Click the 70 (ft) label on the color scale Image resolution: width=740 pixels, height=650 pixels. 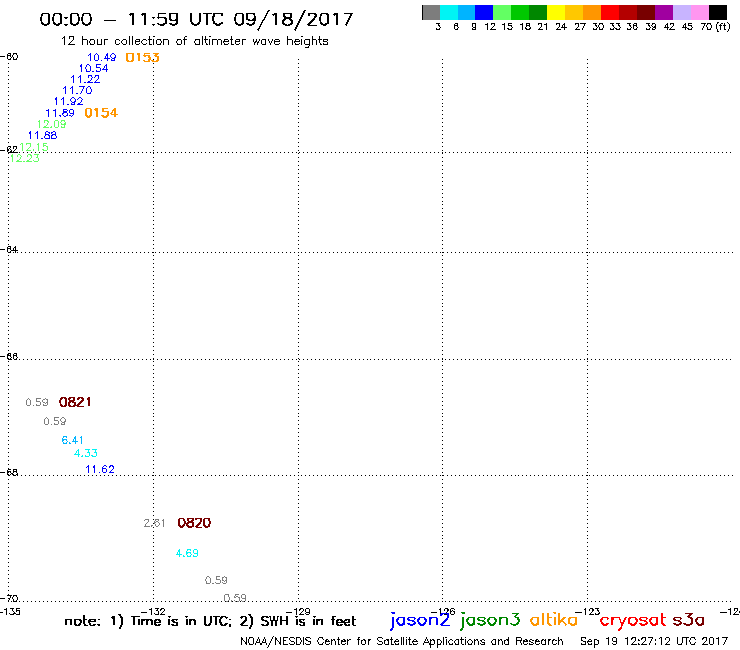[x=715, y=27]
